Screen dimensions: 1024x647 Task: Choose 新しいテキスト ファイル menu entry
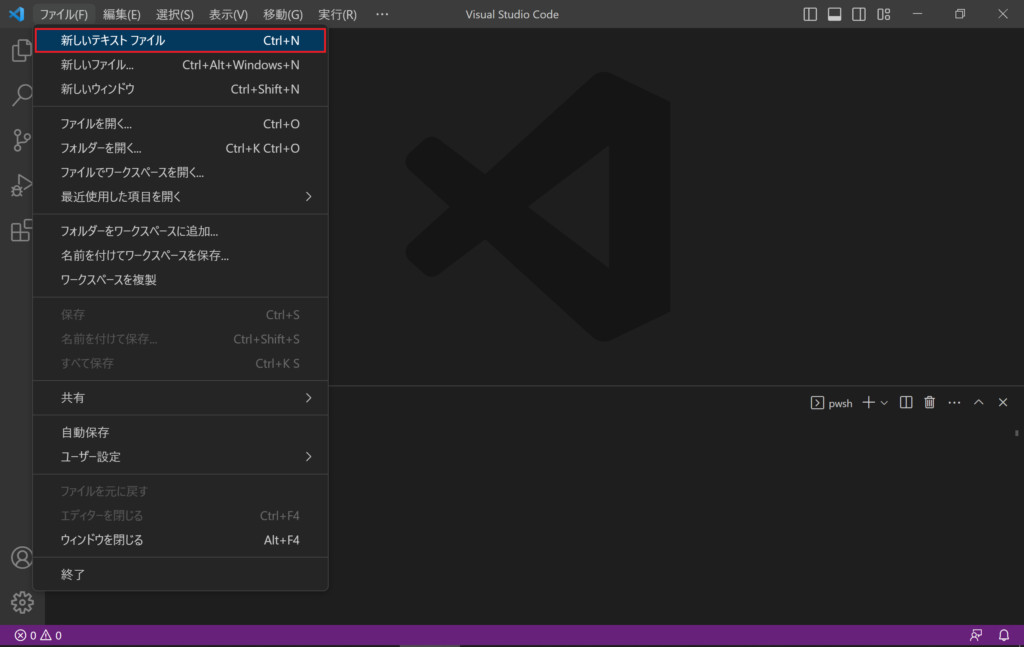point(180,40)
